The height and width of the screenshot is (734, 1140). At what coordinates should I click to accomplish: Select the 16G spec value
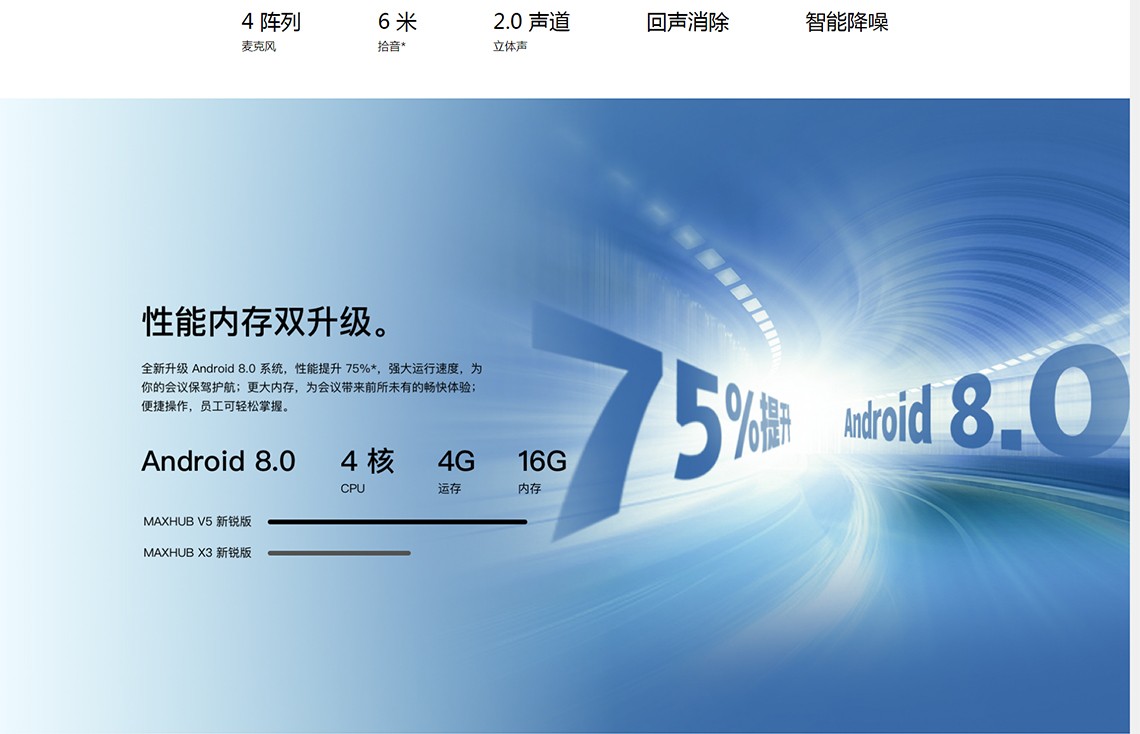tap(542, 461)
